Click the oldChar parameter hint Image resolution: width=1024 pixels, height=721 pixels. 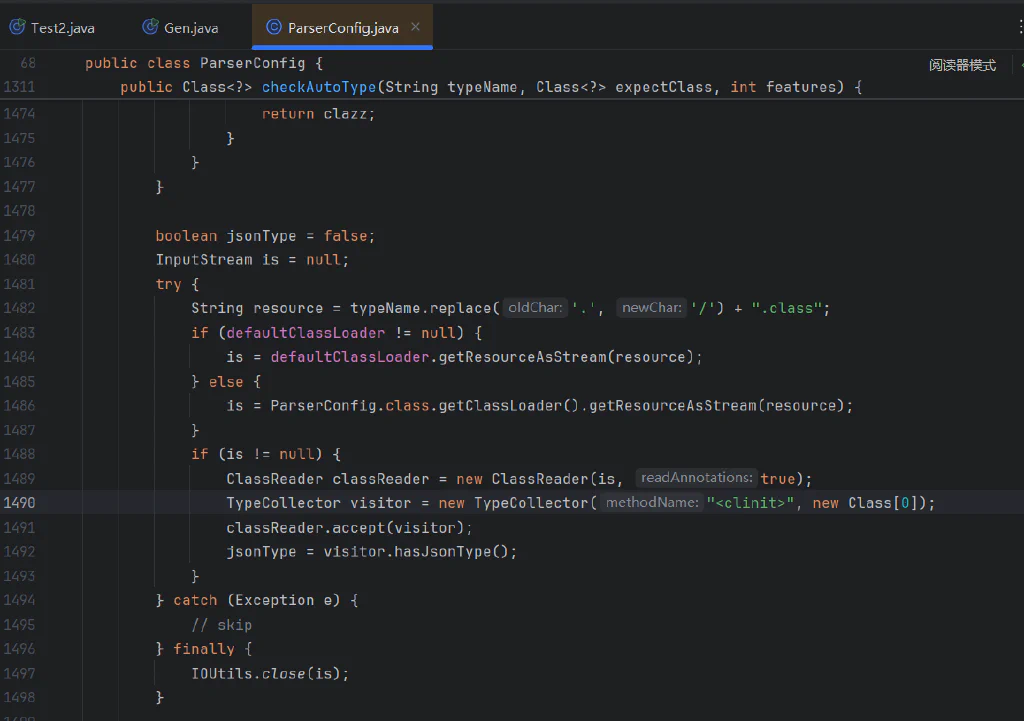point(535,308)
